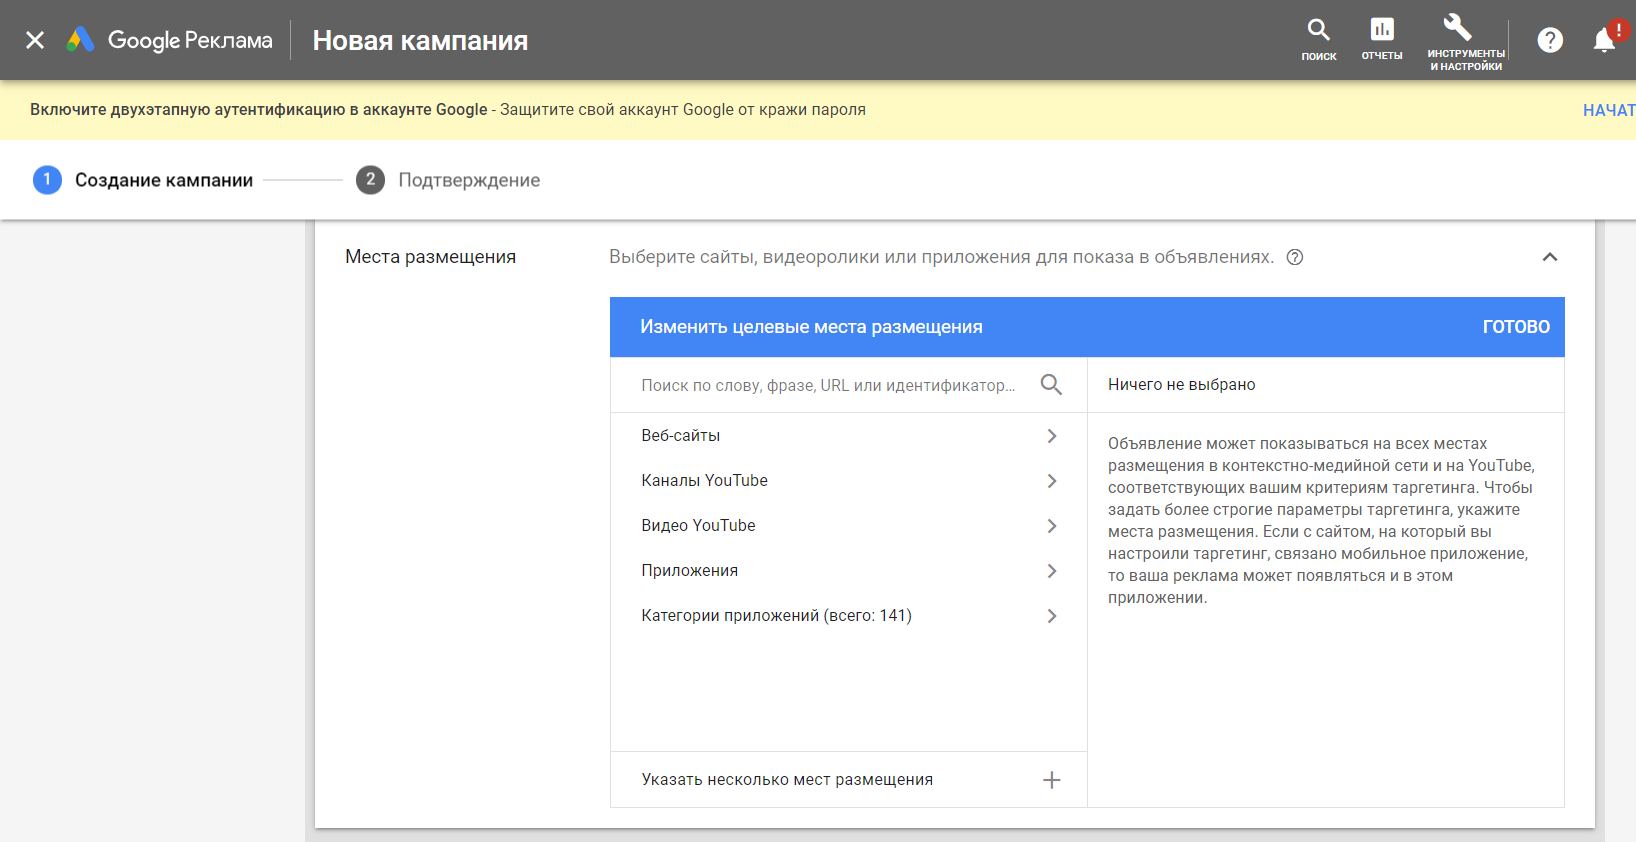Image resolution: width=1636 pixels, height=842 pixels.
Task: Select step 1 Создание кампании
Action: 143,180
